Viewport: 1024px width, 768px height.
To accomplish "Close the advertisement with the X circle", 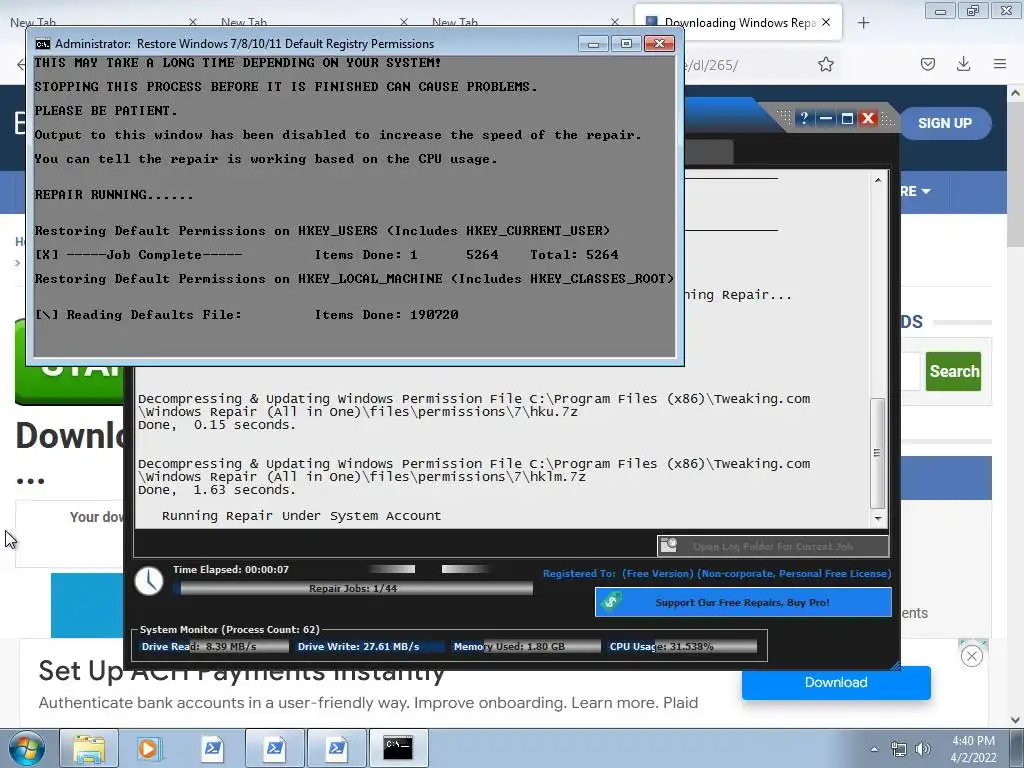I will (x=972, y=656).
